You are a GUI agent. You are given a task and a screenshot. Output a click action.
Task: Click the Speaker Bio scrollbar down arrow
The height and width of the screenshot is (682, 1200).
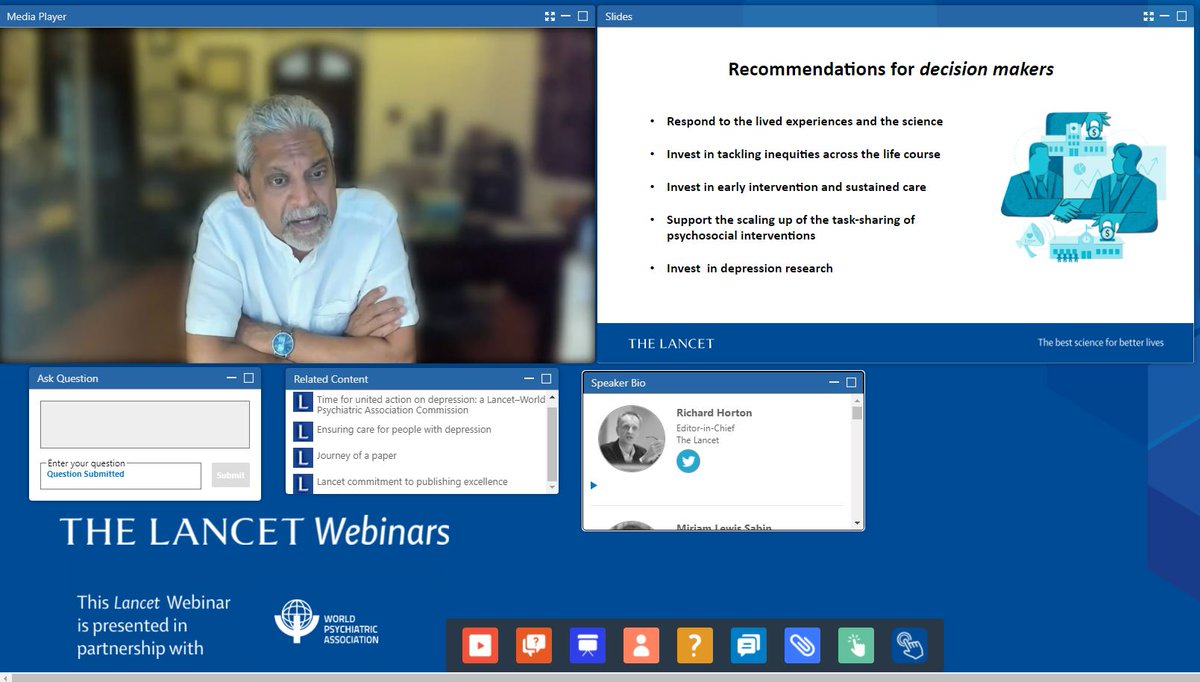857,523
